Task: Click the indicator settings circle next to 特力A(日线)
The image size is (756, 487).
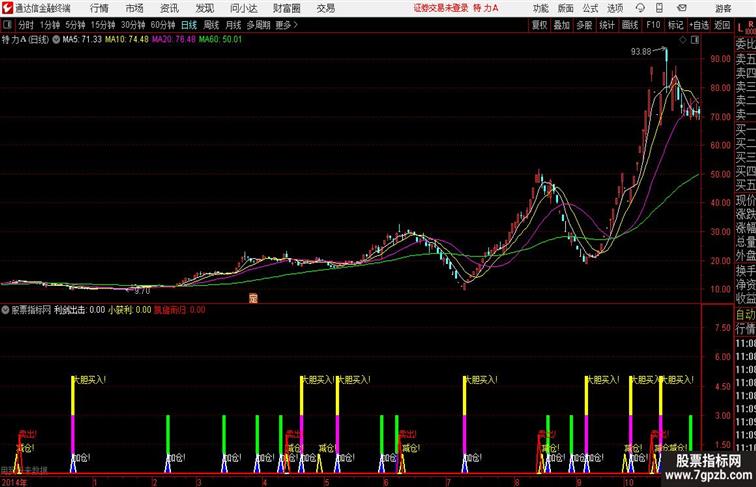Action: point(56,40)
